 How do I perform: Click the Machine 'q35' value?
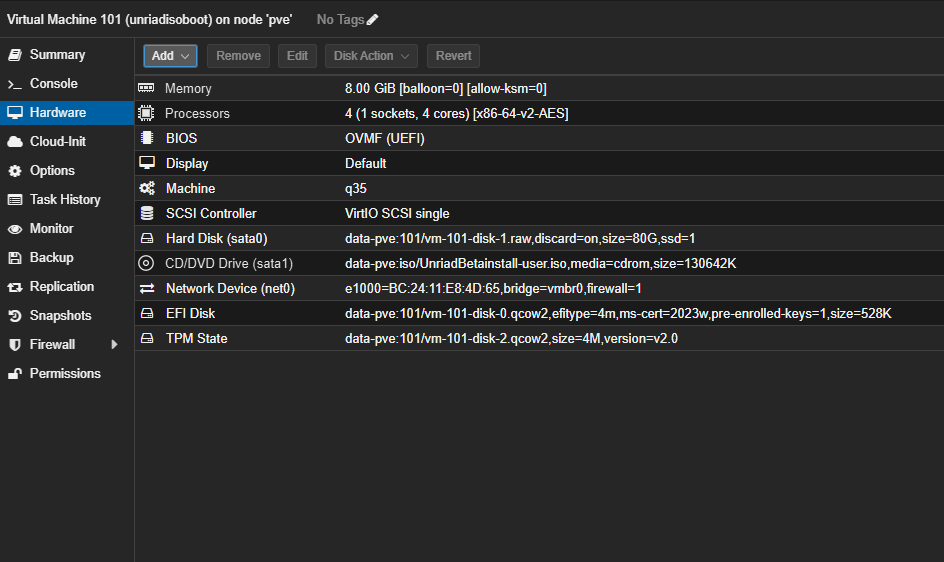(356, 189)
